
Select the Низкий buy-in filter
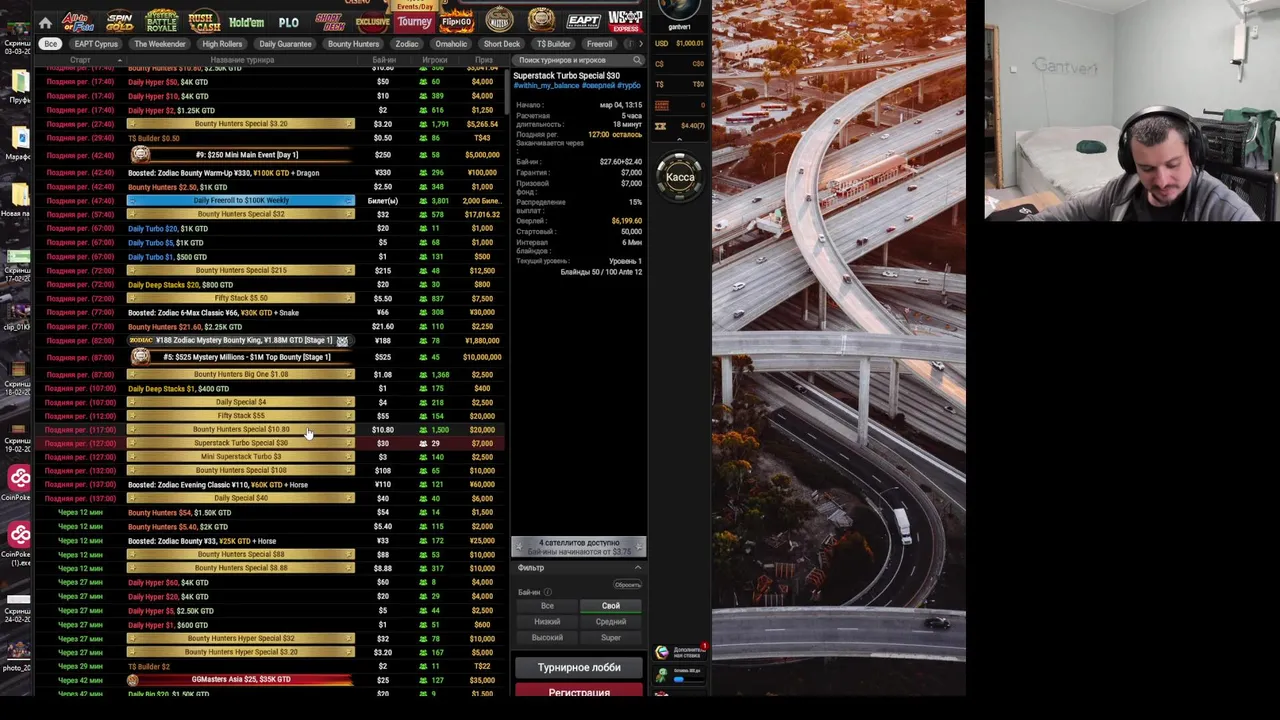pos(547,622)
